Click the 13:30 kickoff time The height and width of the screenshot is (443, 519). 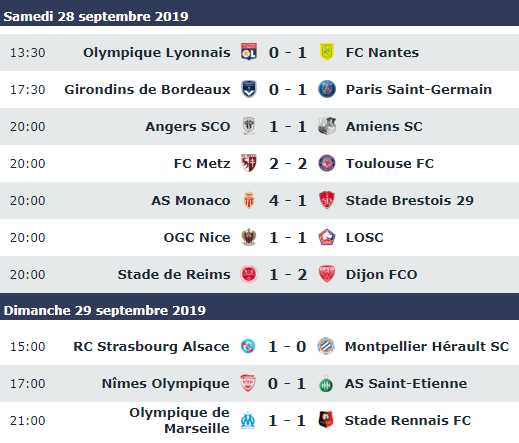point(27,52)
